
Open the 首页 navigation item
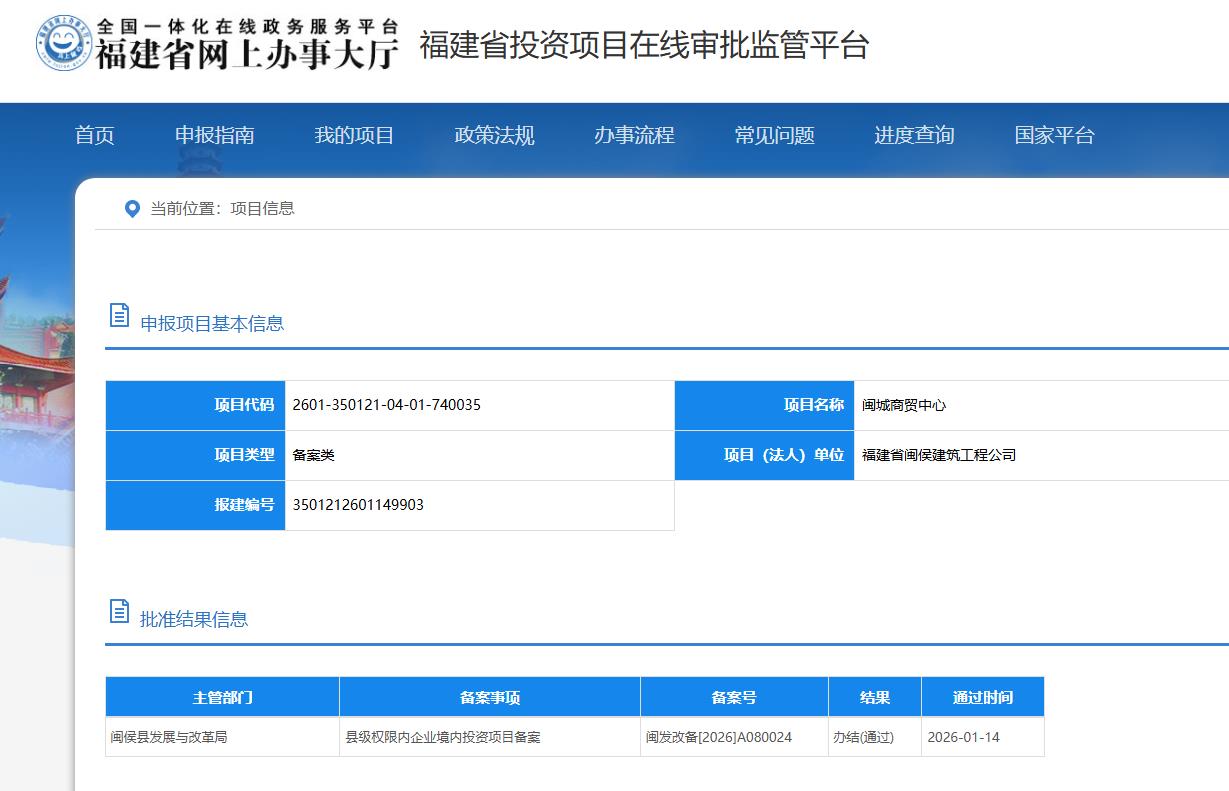(95, 136)
